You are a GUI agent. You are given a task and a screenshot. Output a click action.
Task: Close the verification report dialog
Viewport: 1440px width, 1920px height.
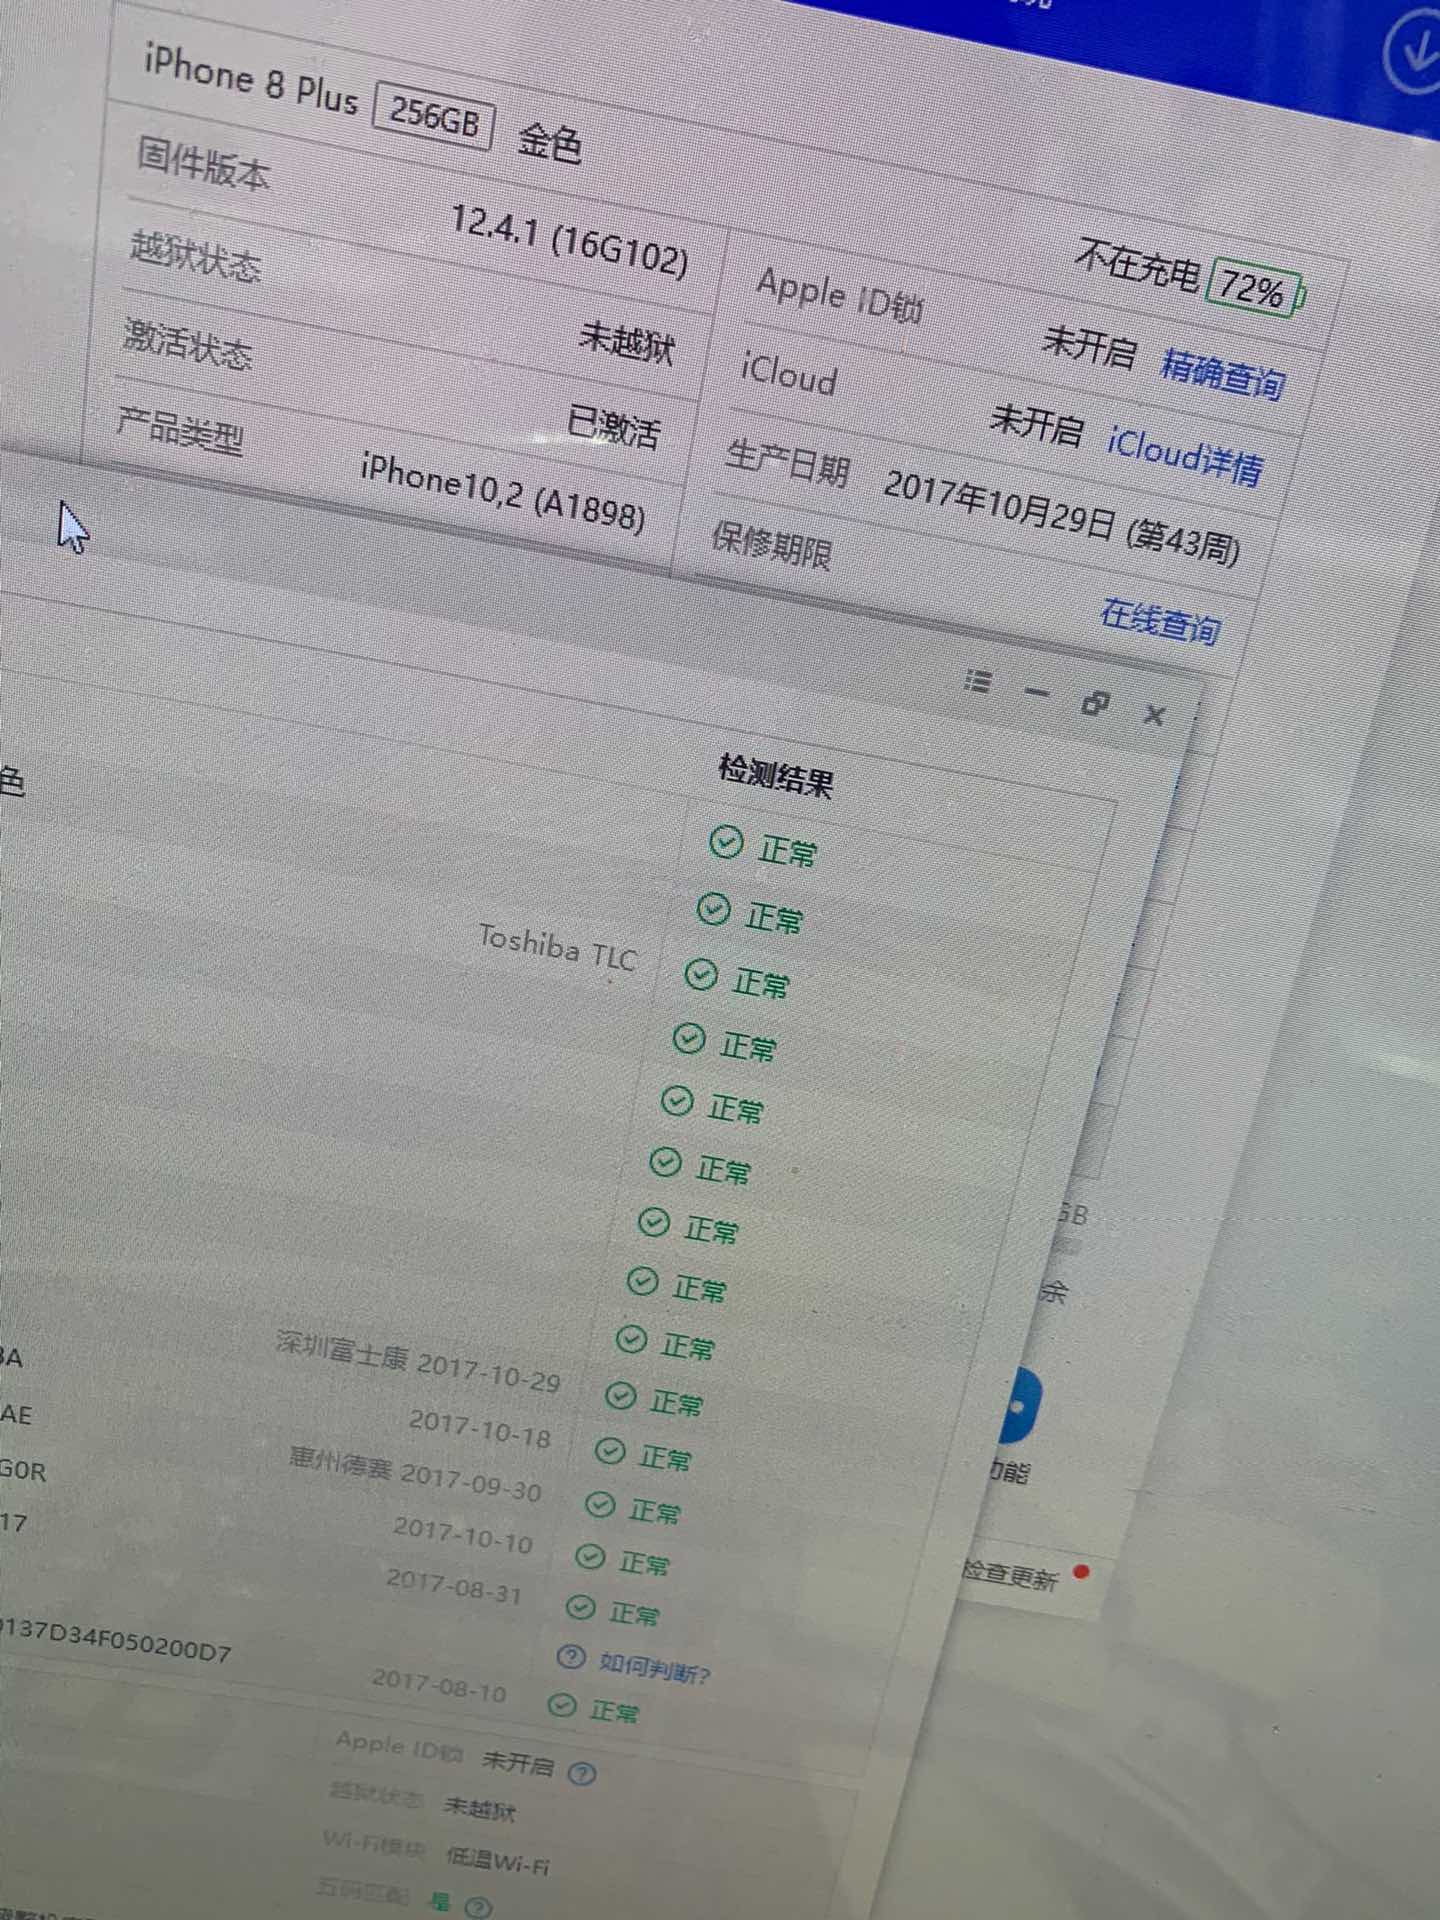(1154, 715)
